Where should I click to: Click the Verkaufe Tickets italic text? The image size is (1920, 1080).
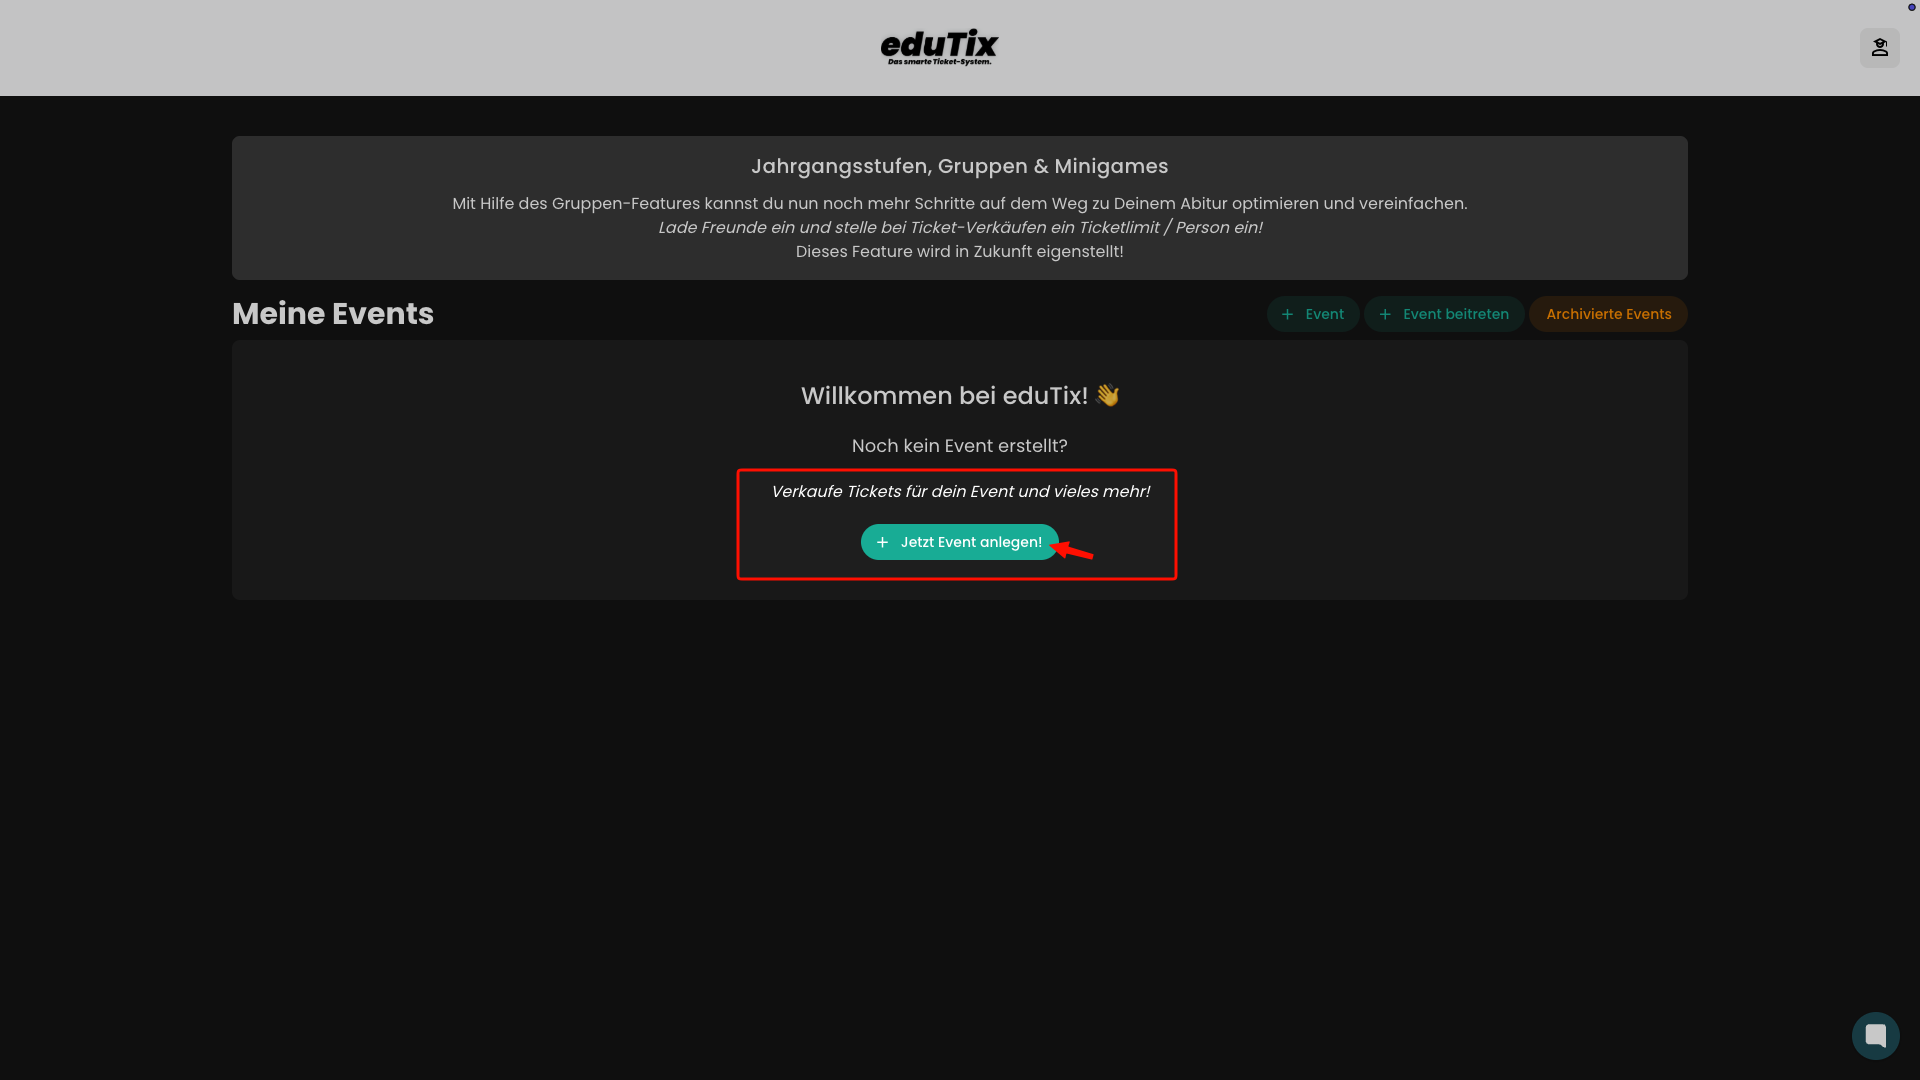point(959,491)
